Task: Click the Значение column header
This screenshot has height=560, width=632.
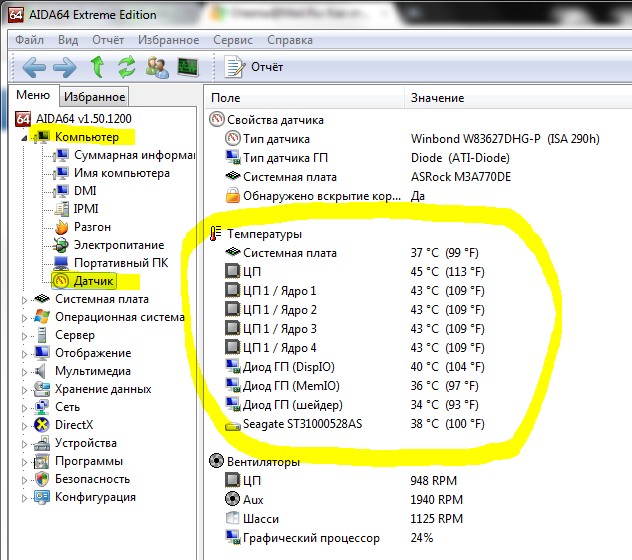Action: click(x=437, y=98)
